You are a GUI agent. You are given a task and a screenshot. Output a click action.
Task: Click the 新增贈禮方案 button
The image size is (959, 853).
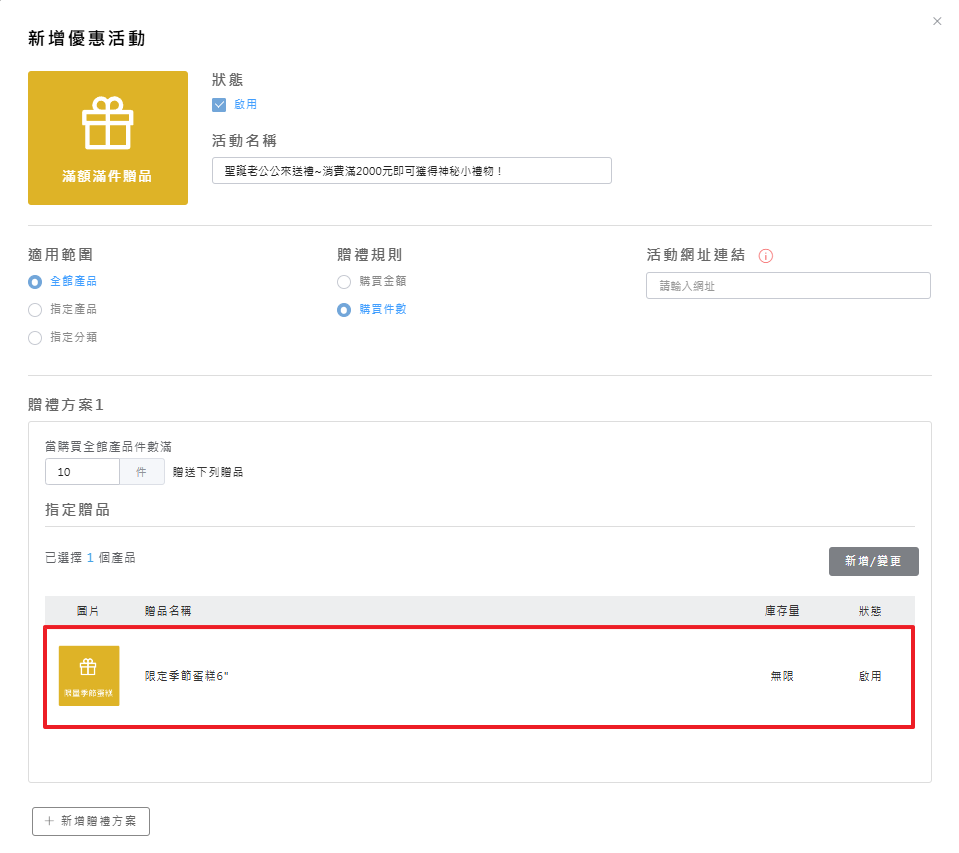pyautogui.click(x=91, y=821)
